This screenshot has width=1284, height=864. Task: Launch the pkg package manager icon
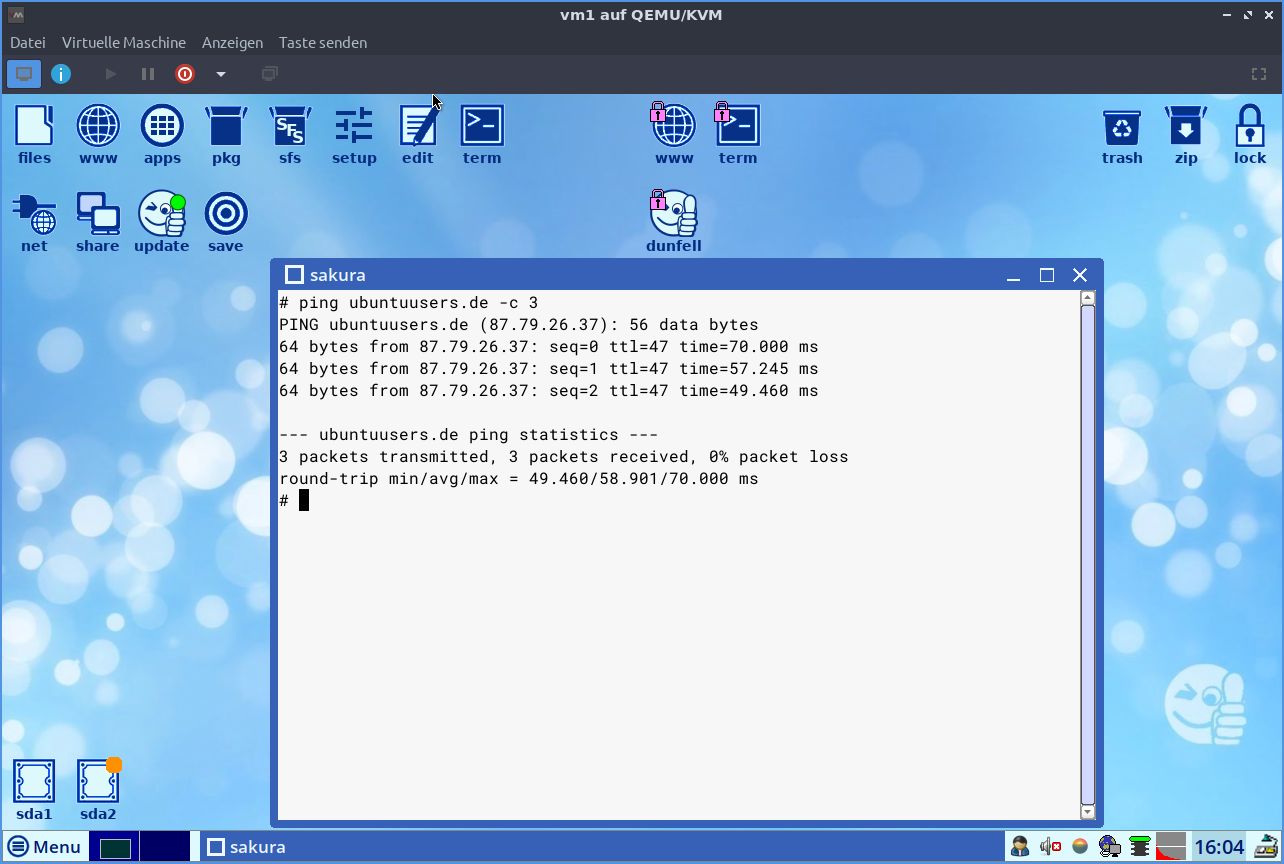pyautogui.click(x=226, y=134)
